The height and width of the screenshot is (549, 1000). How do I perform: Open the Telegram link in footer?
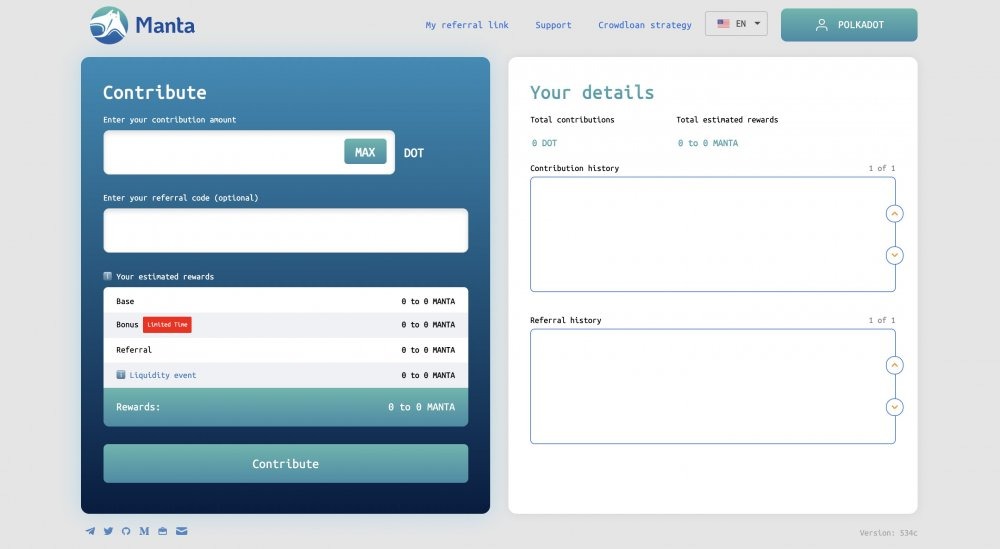[91, 531]
